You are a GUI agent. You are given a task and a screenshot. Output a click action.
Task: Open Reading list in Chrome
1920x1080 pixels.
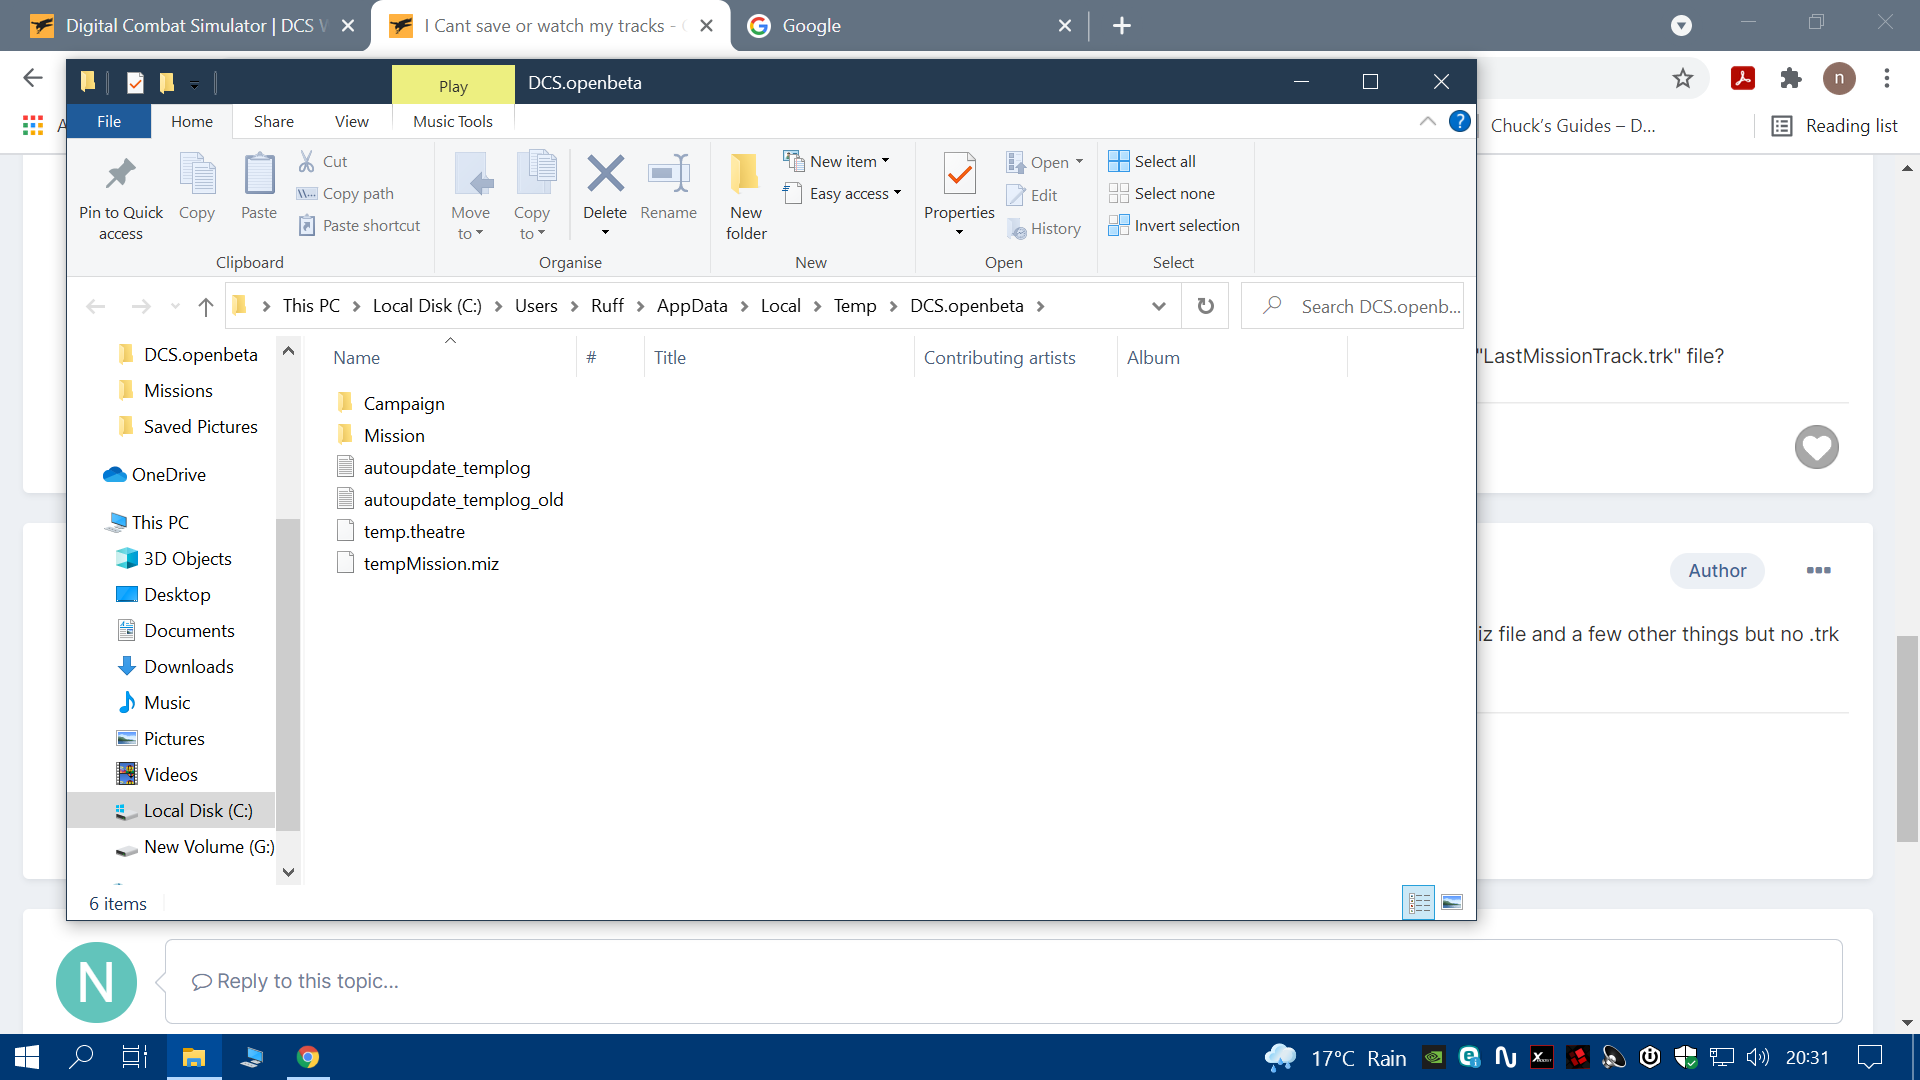pyautogui.click(x=1834, y=126)
